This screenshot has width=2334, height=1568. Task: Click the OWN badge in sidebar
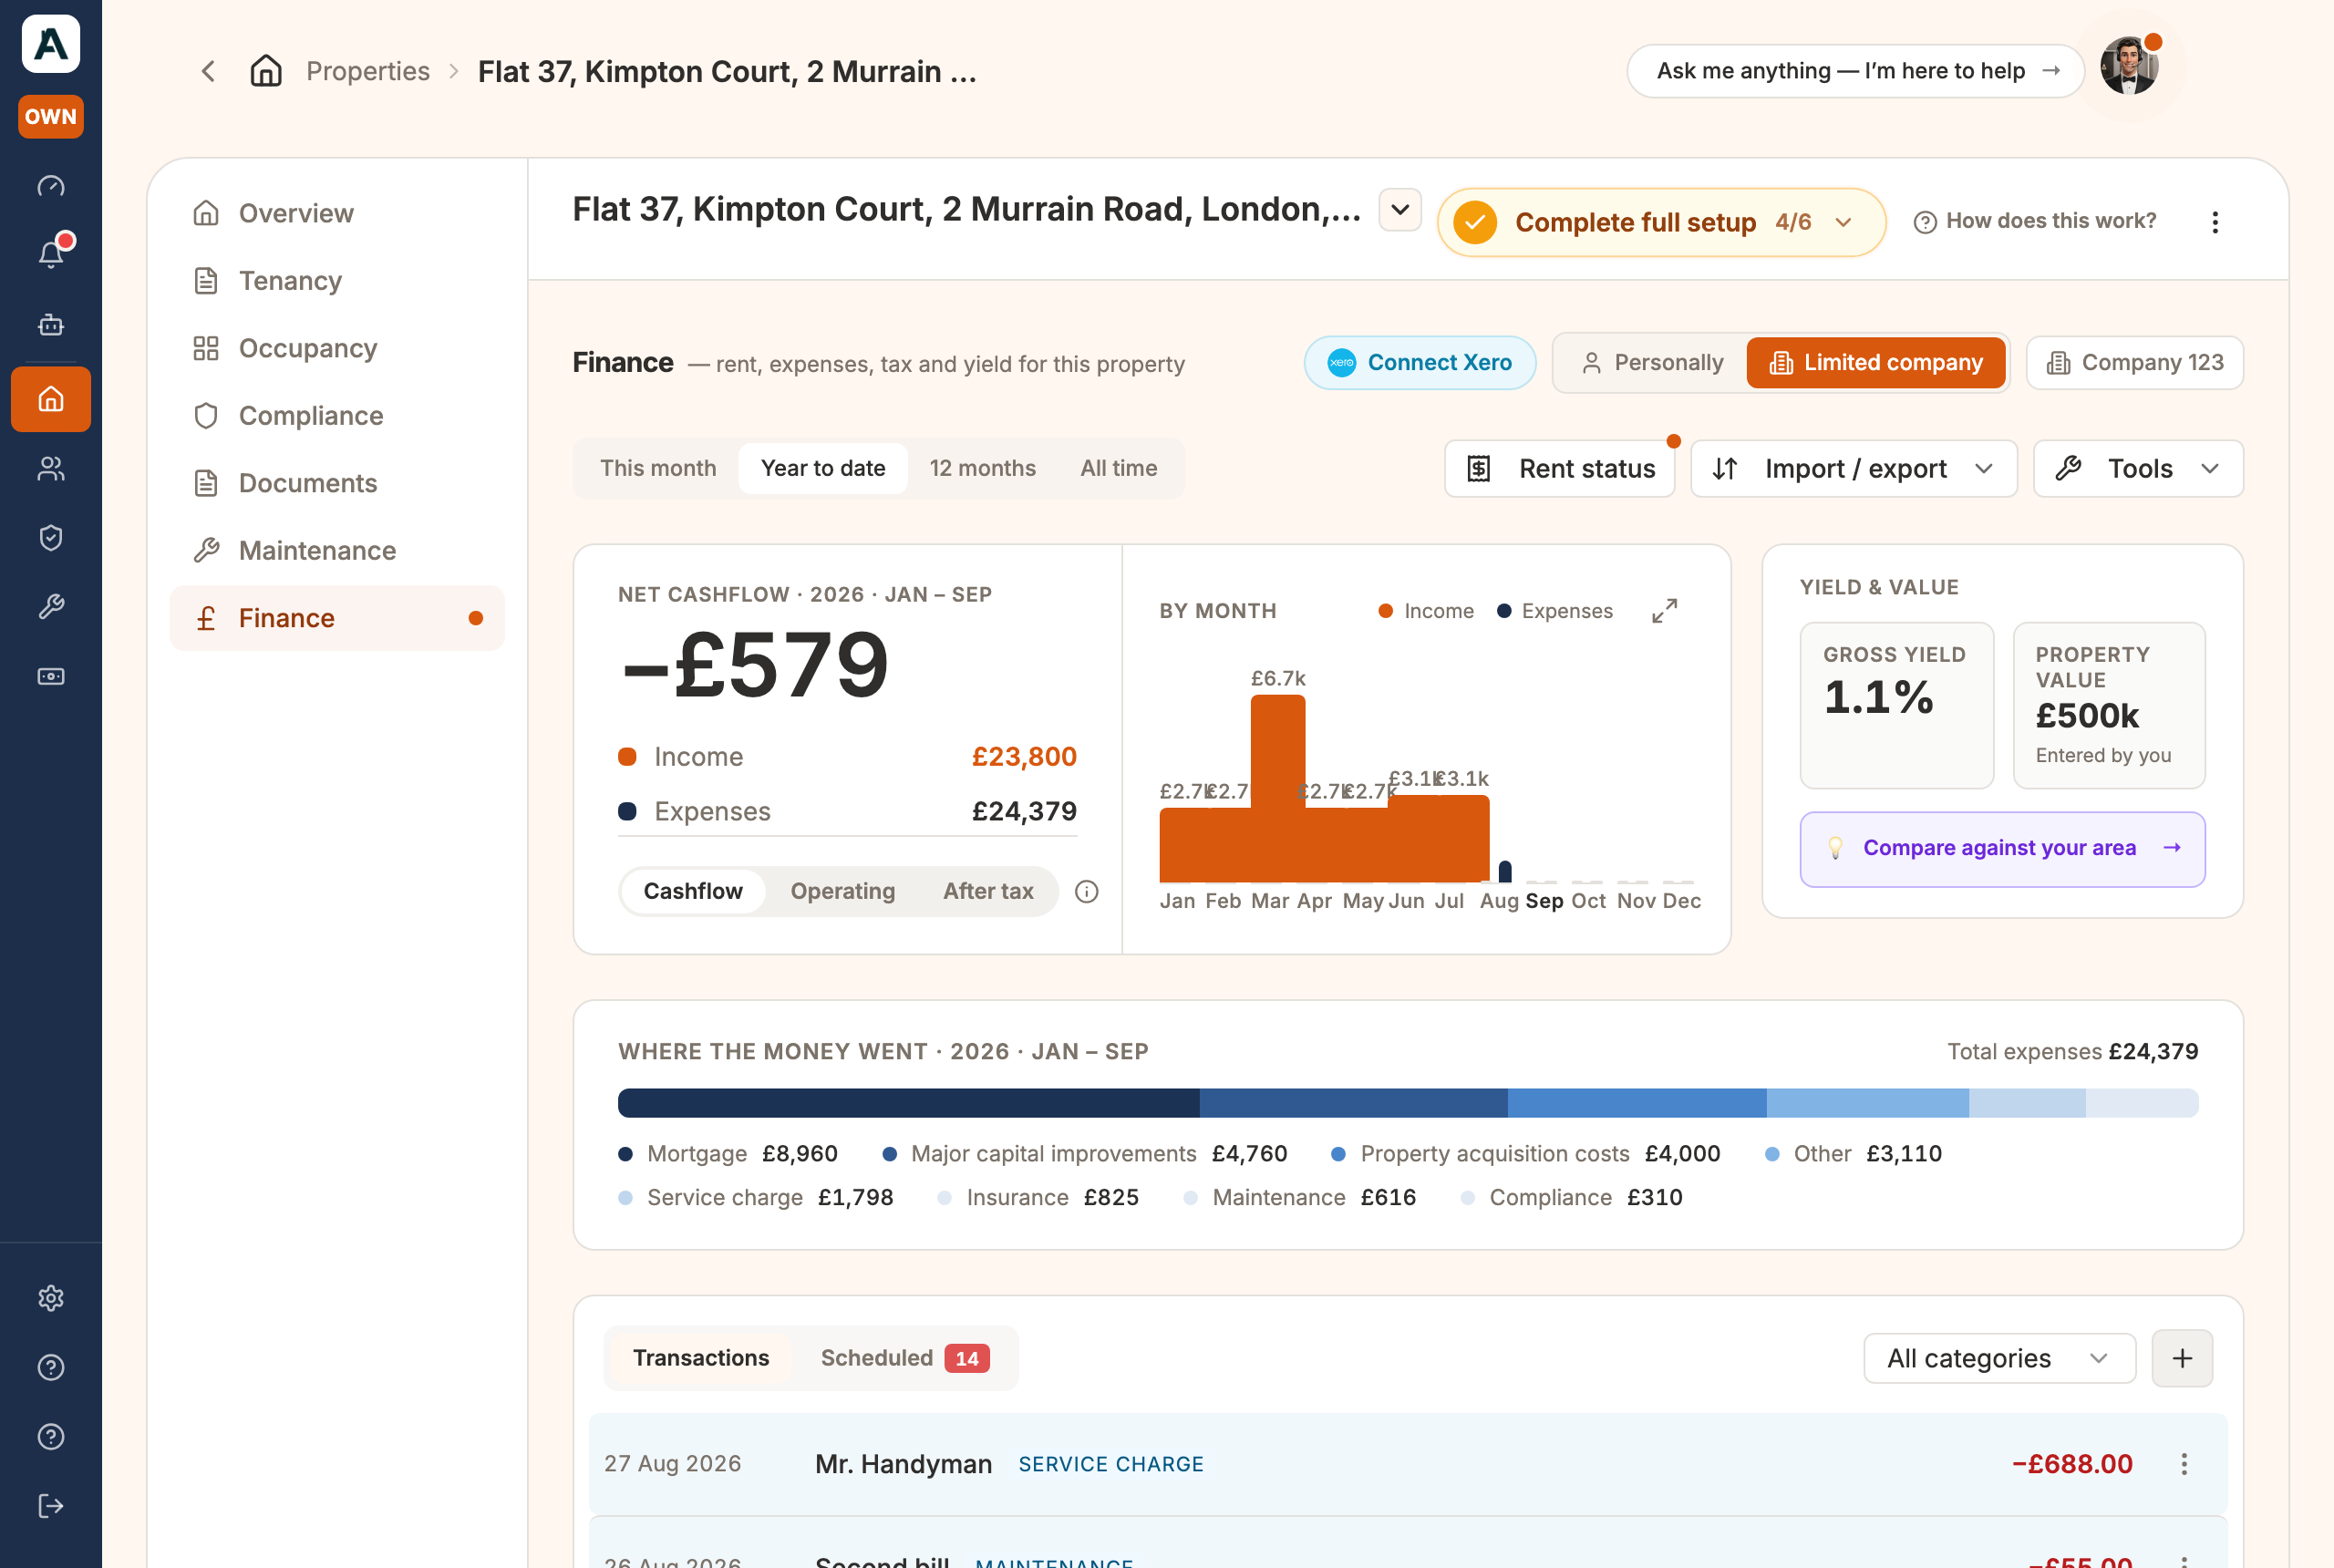pyautogui.click(x=51, y=116)
